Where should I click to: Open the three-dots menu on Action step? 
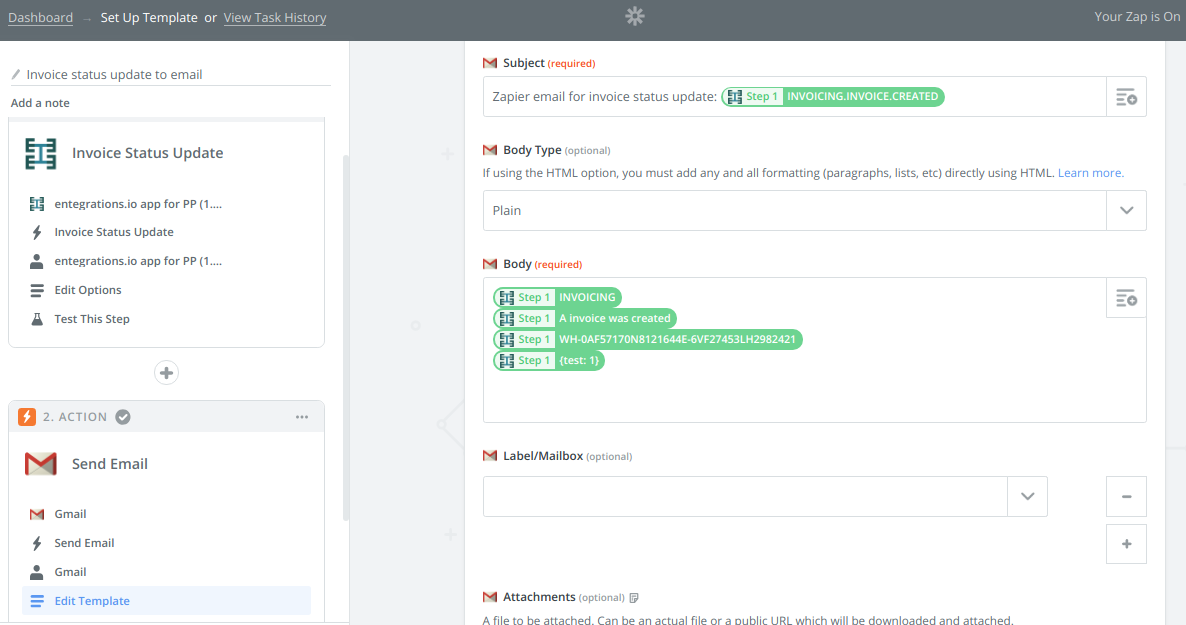pos(302,417)
